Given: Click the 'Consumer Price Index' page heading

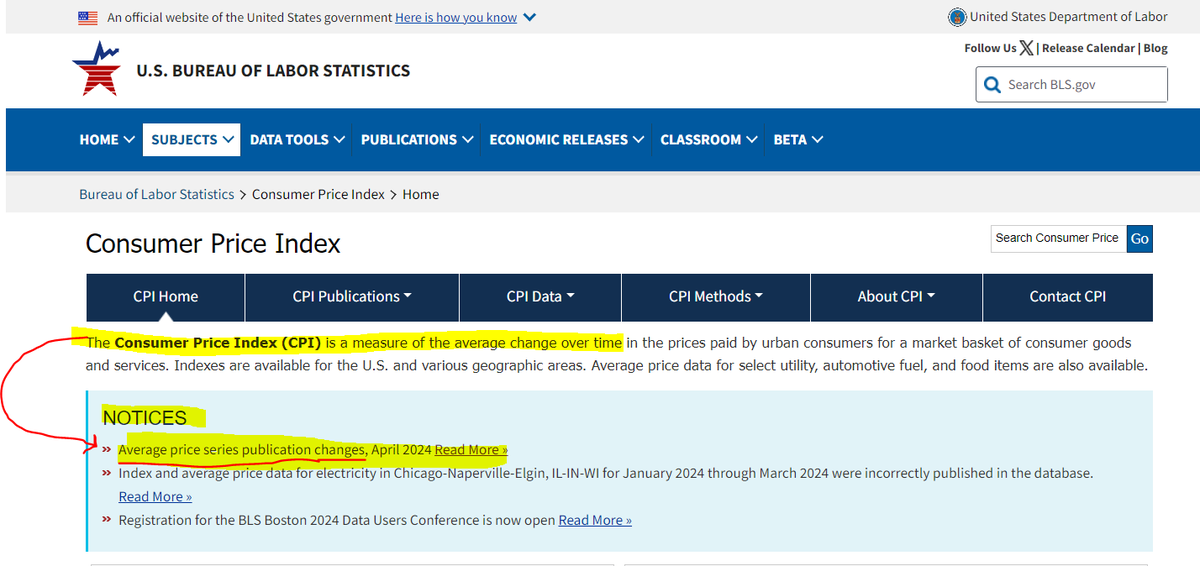Looking at the screenshot, I should (213, 243).
